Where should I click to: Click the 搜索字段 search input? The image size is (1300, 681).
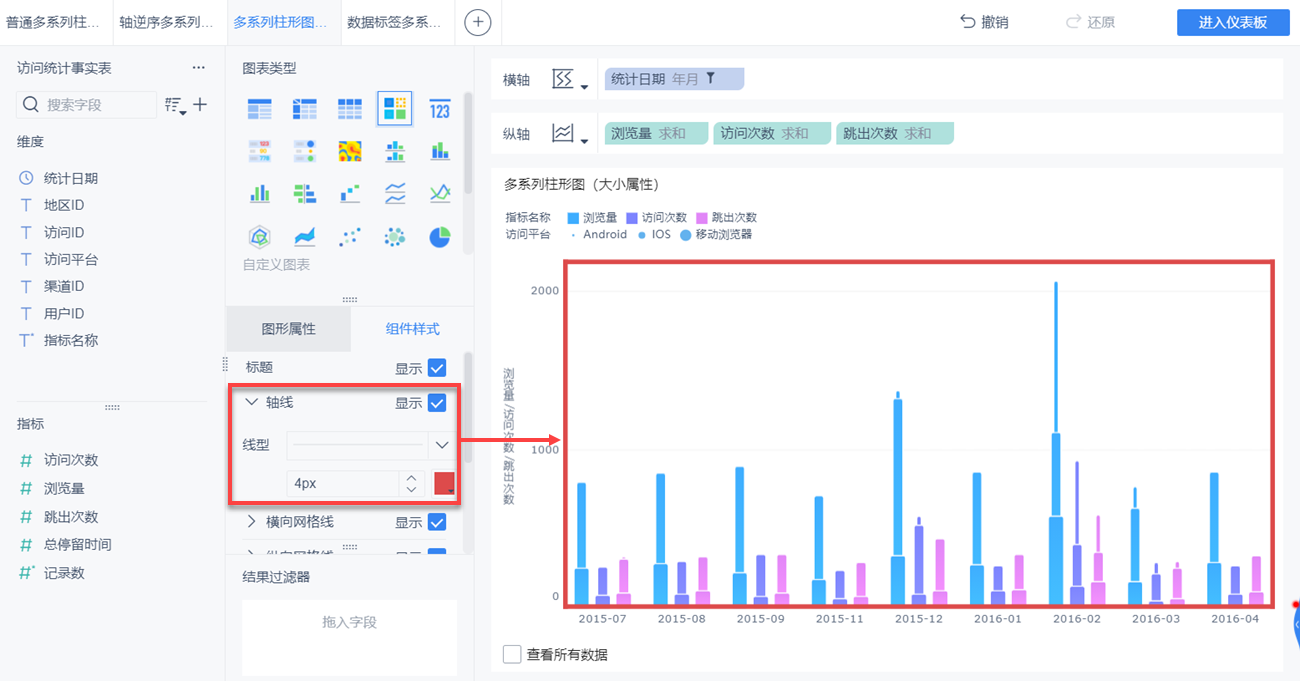[87, 104]
